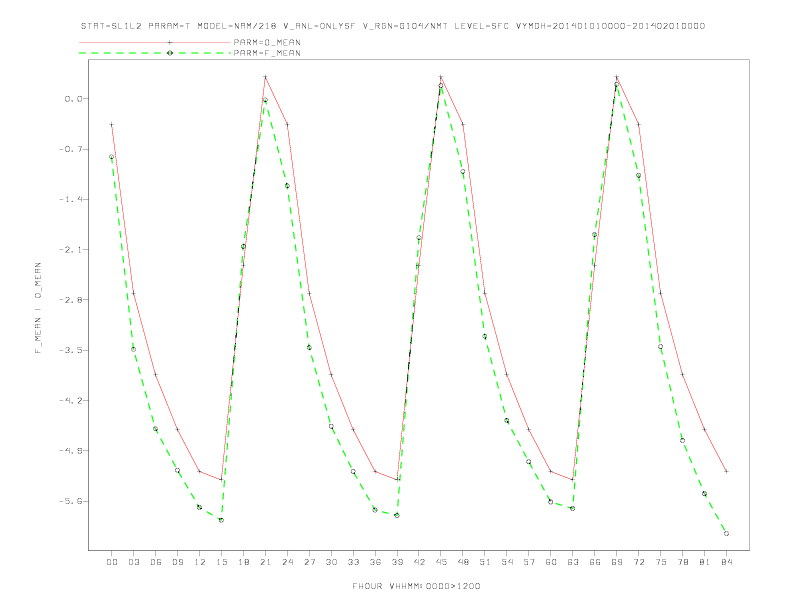
Task: Click the x-axis tick label 57
Action: coord(529,562)
